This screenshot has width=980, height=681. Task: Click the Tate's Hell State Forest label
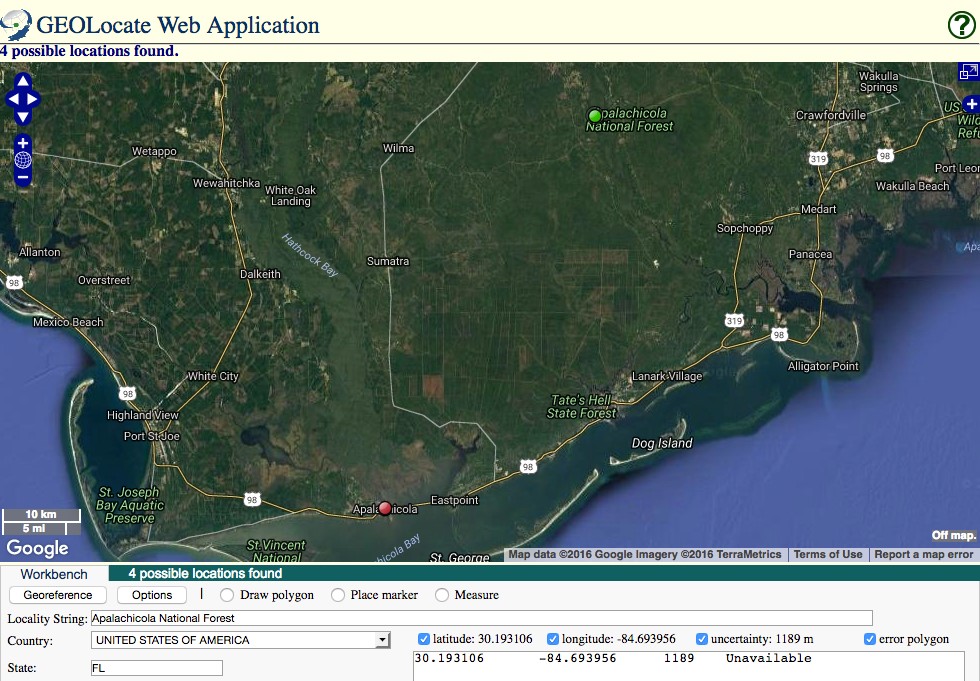click(581, 407)
